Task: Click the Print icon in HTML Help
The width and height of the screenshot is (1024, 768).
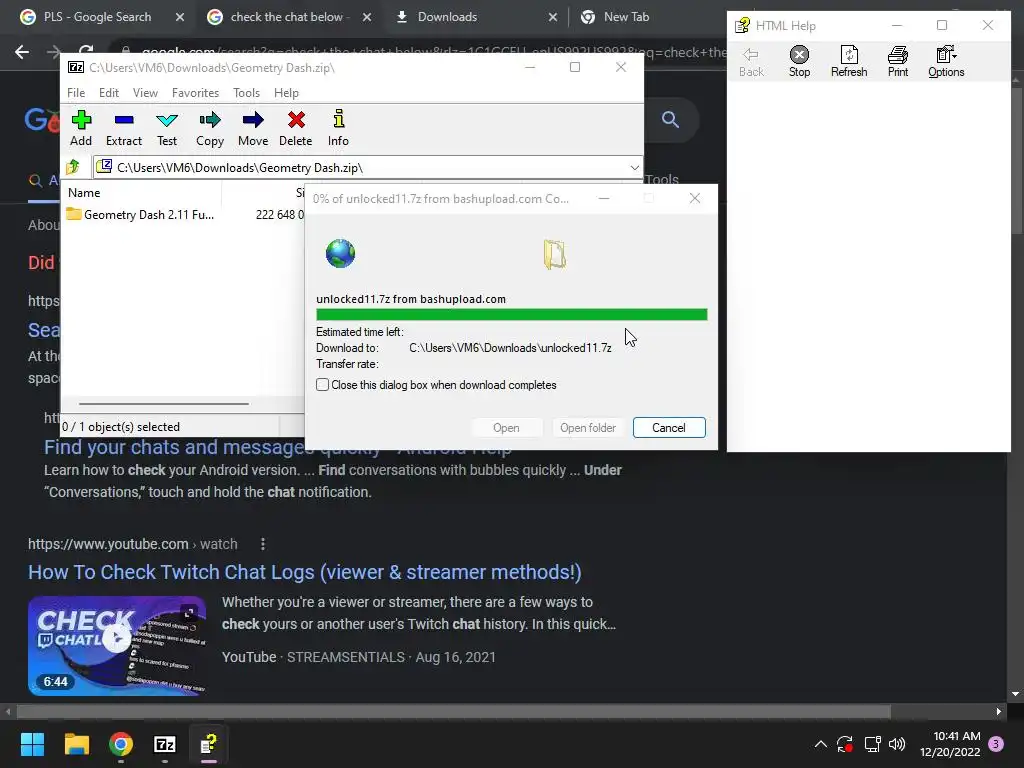Action: (x=898, y=62)
